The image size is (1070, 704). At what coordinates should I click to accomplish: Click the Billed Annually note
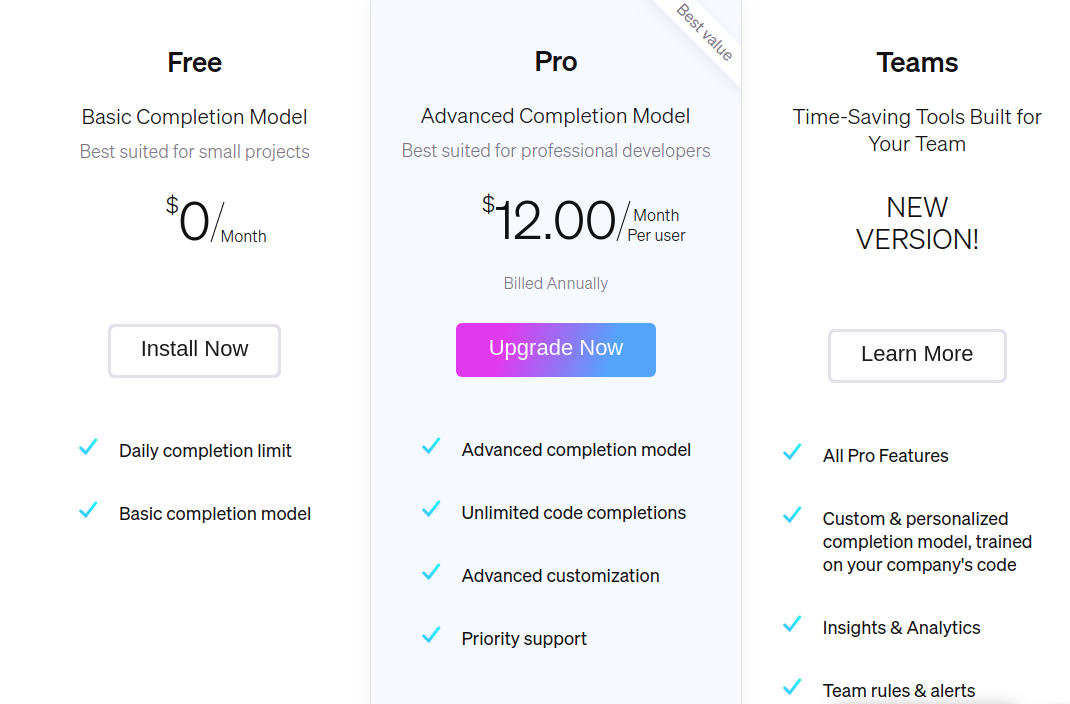point(556,284)
